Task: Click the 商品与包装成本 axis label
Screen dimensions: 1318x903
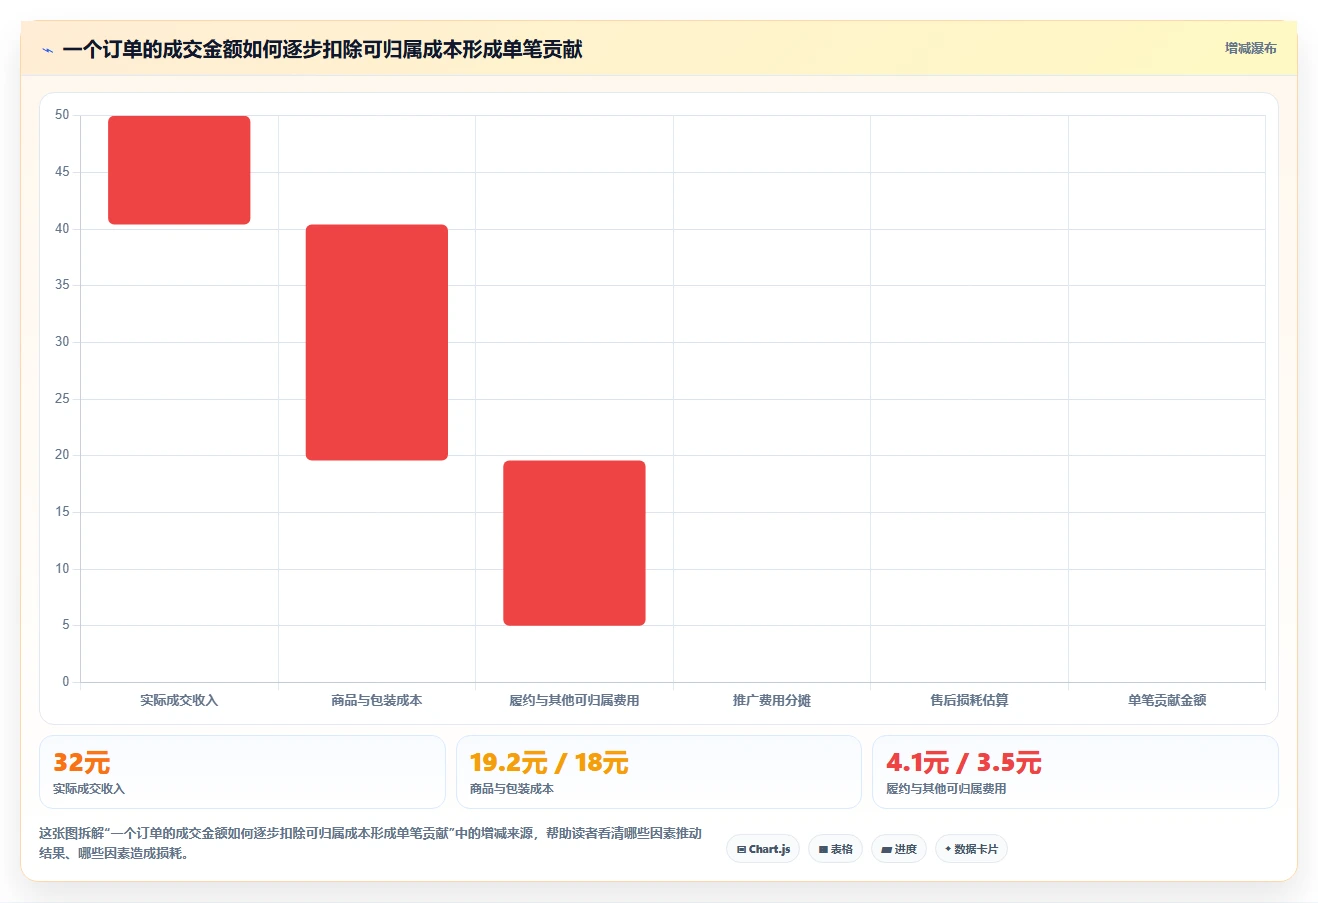Action: pos(377,700)
